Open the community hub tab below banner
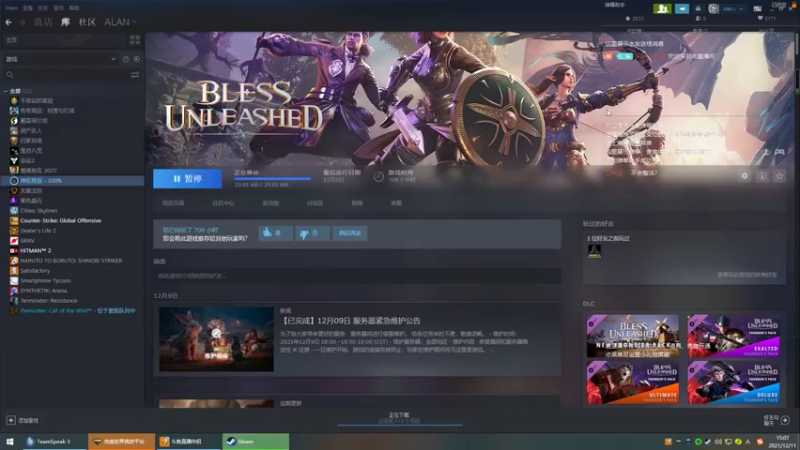The width and height of the screenshot is (800, 450). (223, 203)
